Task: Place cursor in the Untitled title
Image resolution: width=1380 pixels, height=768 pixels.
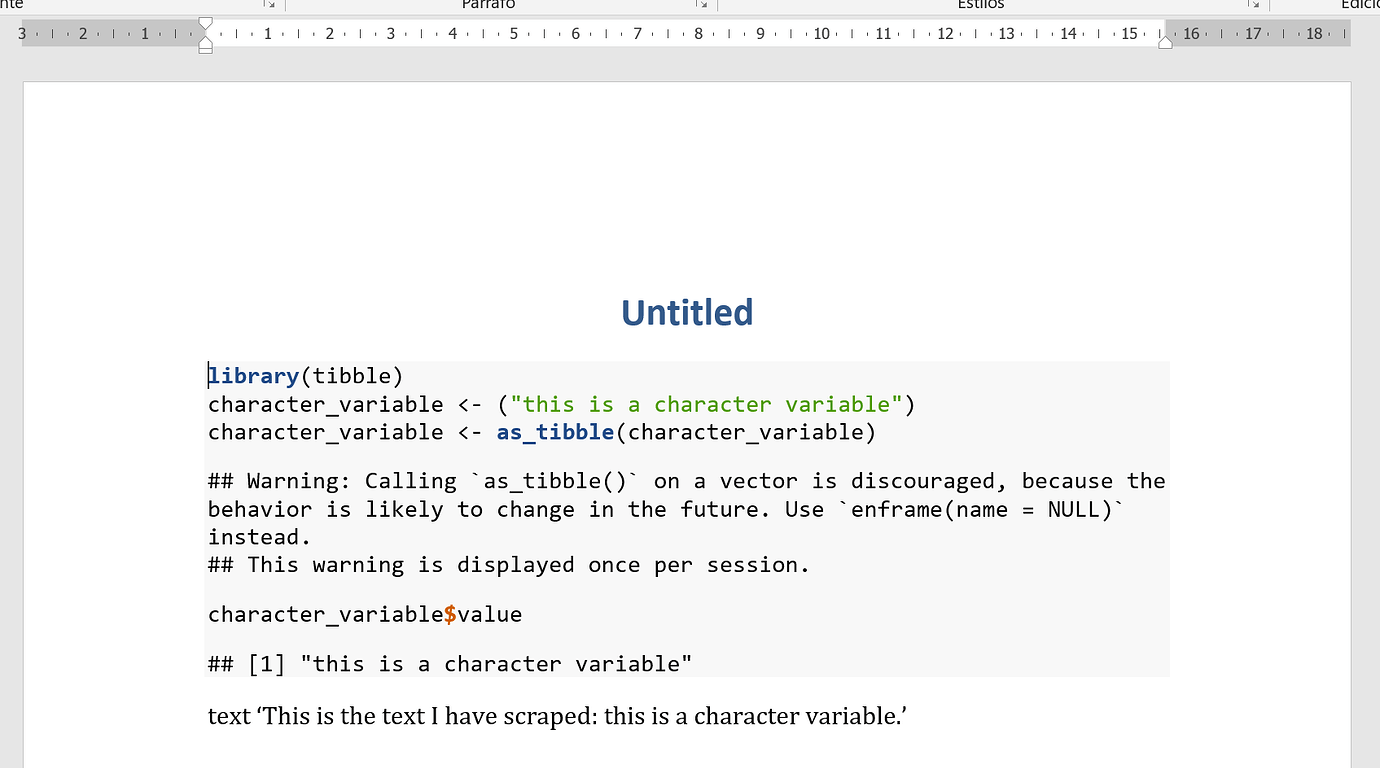Action: coord(687,312)
